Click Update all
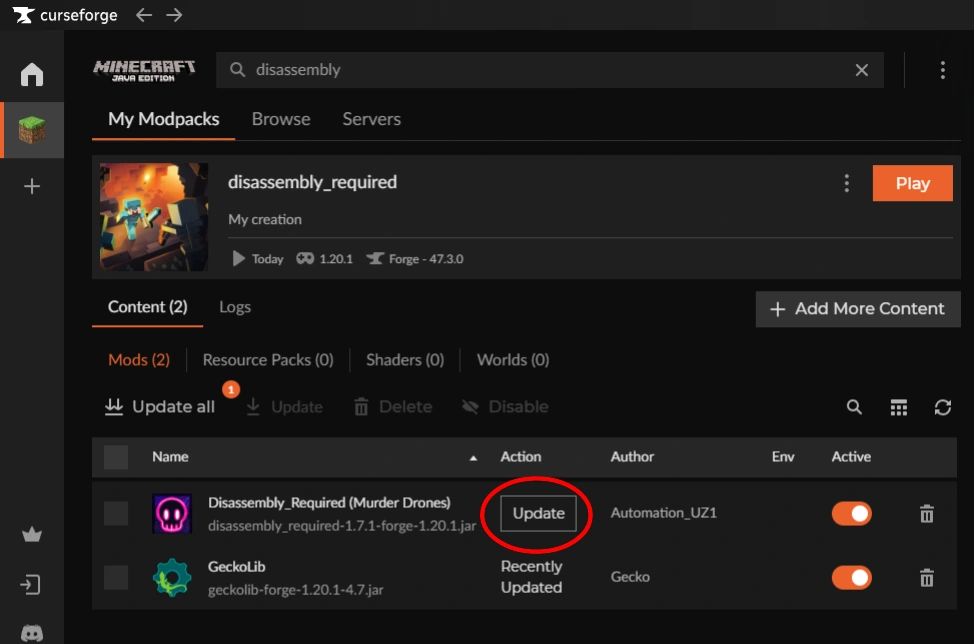The height and width of the screenshot is (644, 976). 159,407
